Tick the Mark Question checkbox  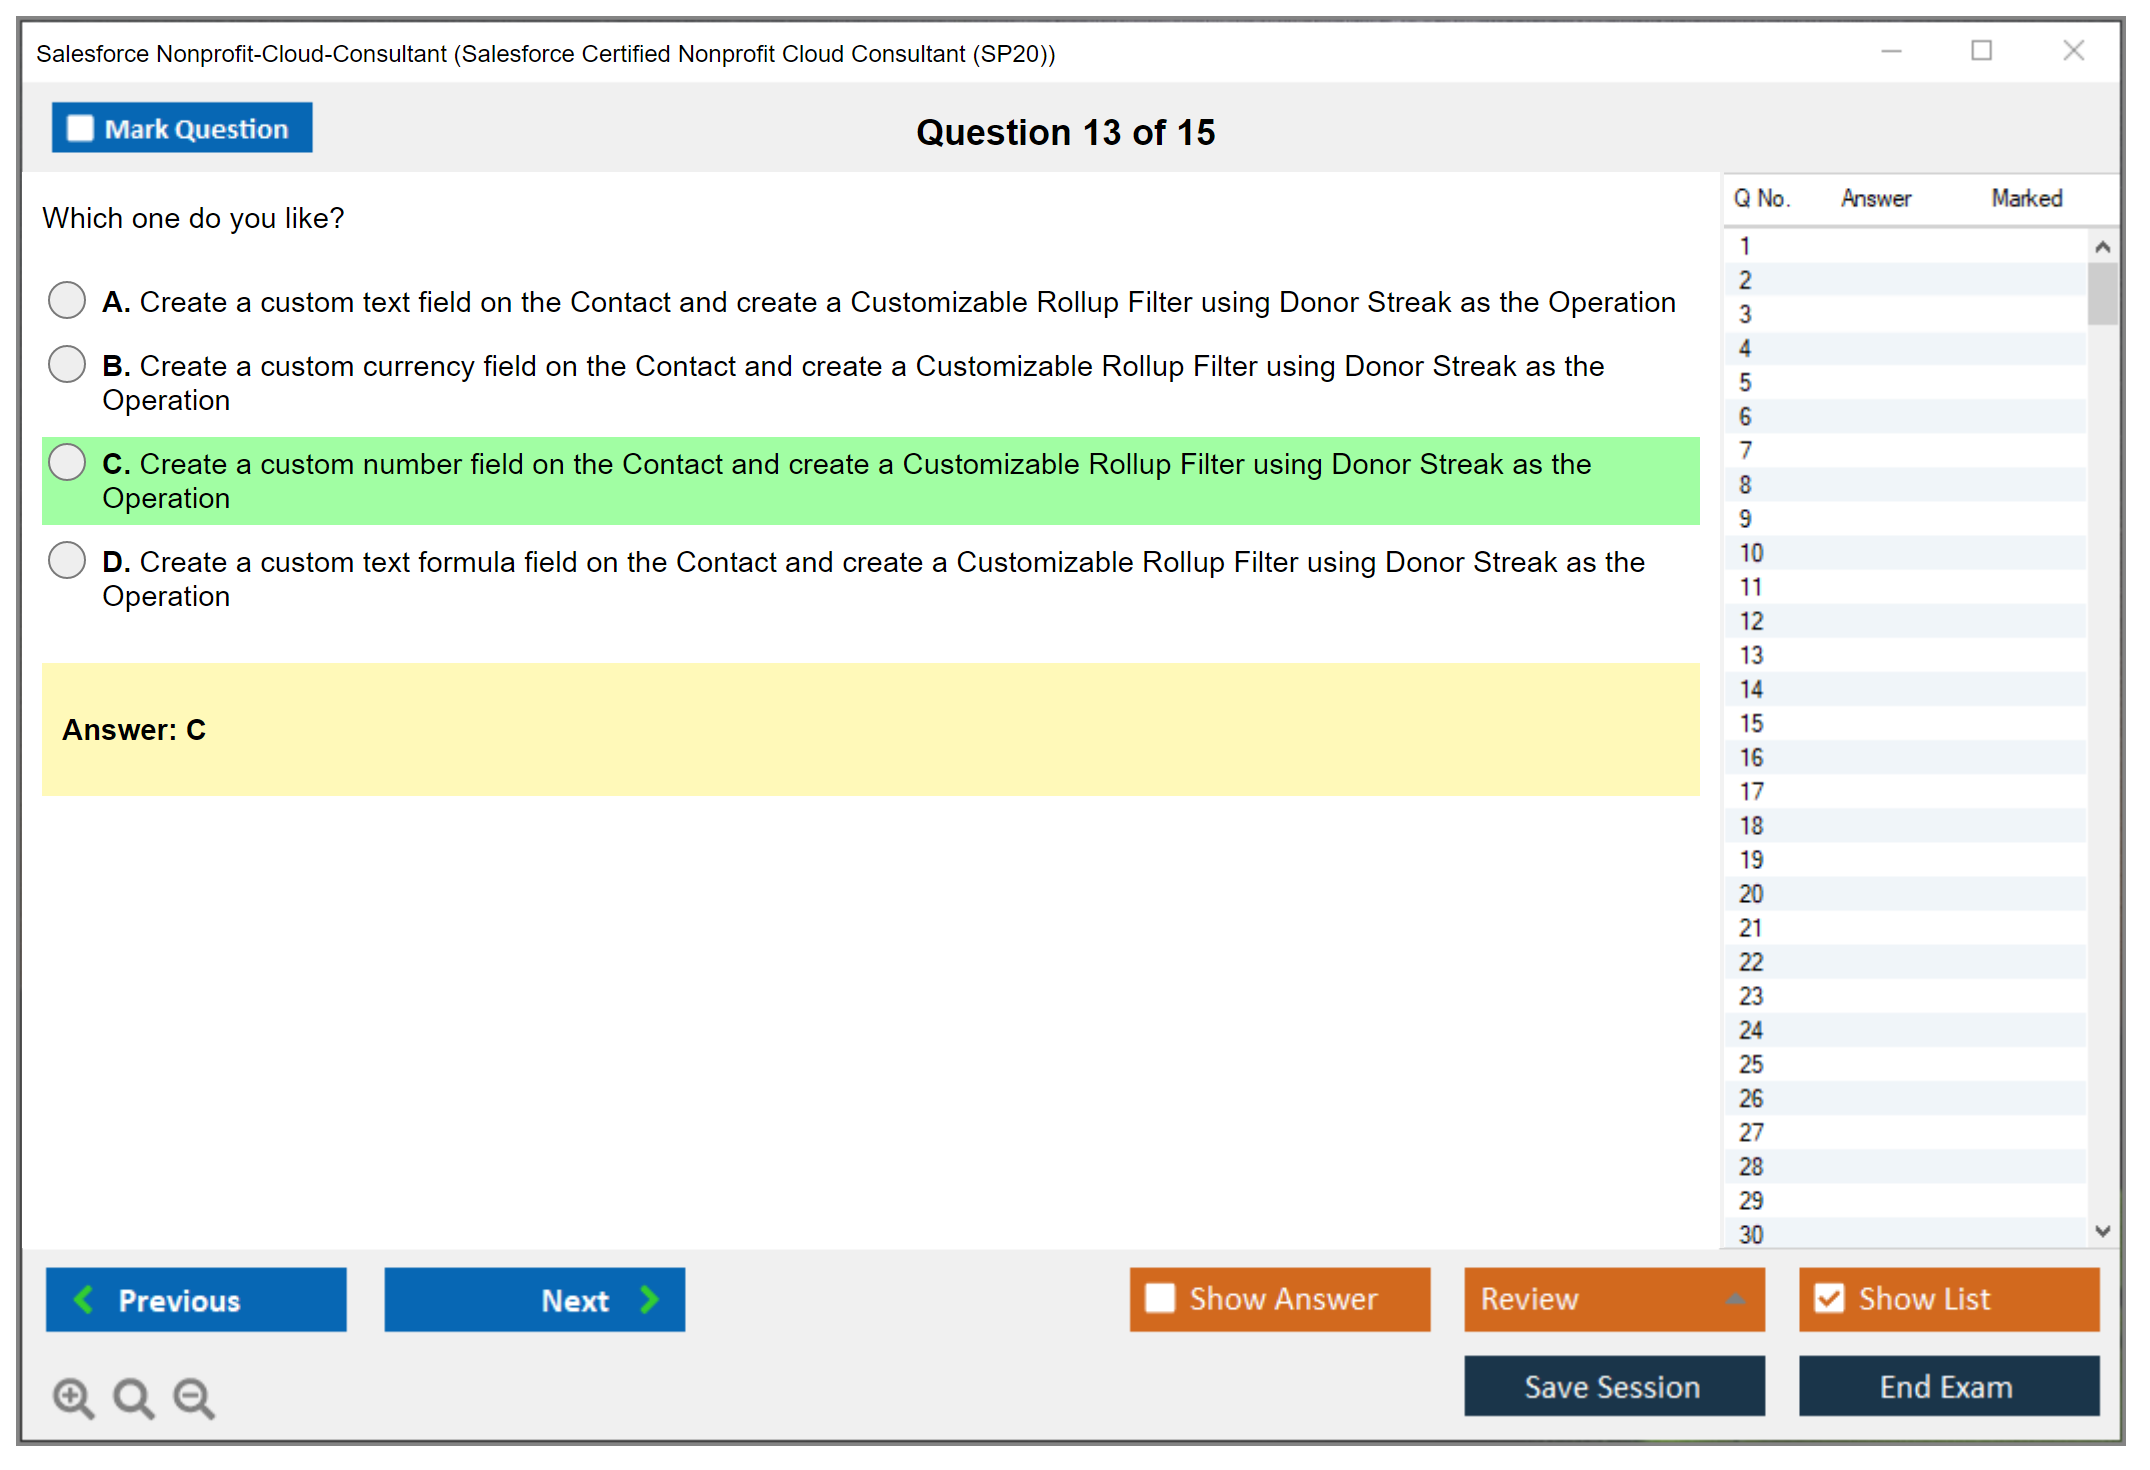[x=80, y=128]
